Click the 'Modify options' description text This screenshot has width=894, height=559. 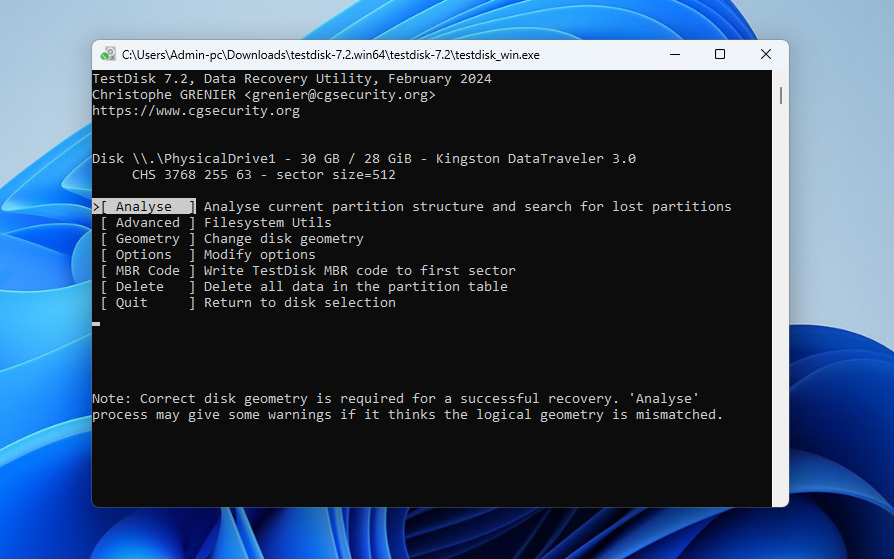(259, 254)
